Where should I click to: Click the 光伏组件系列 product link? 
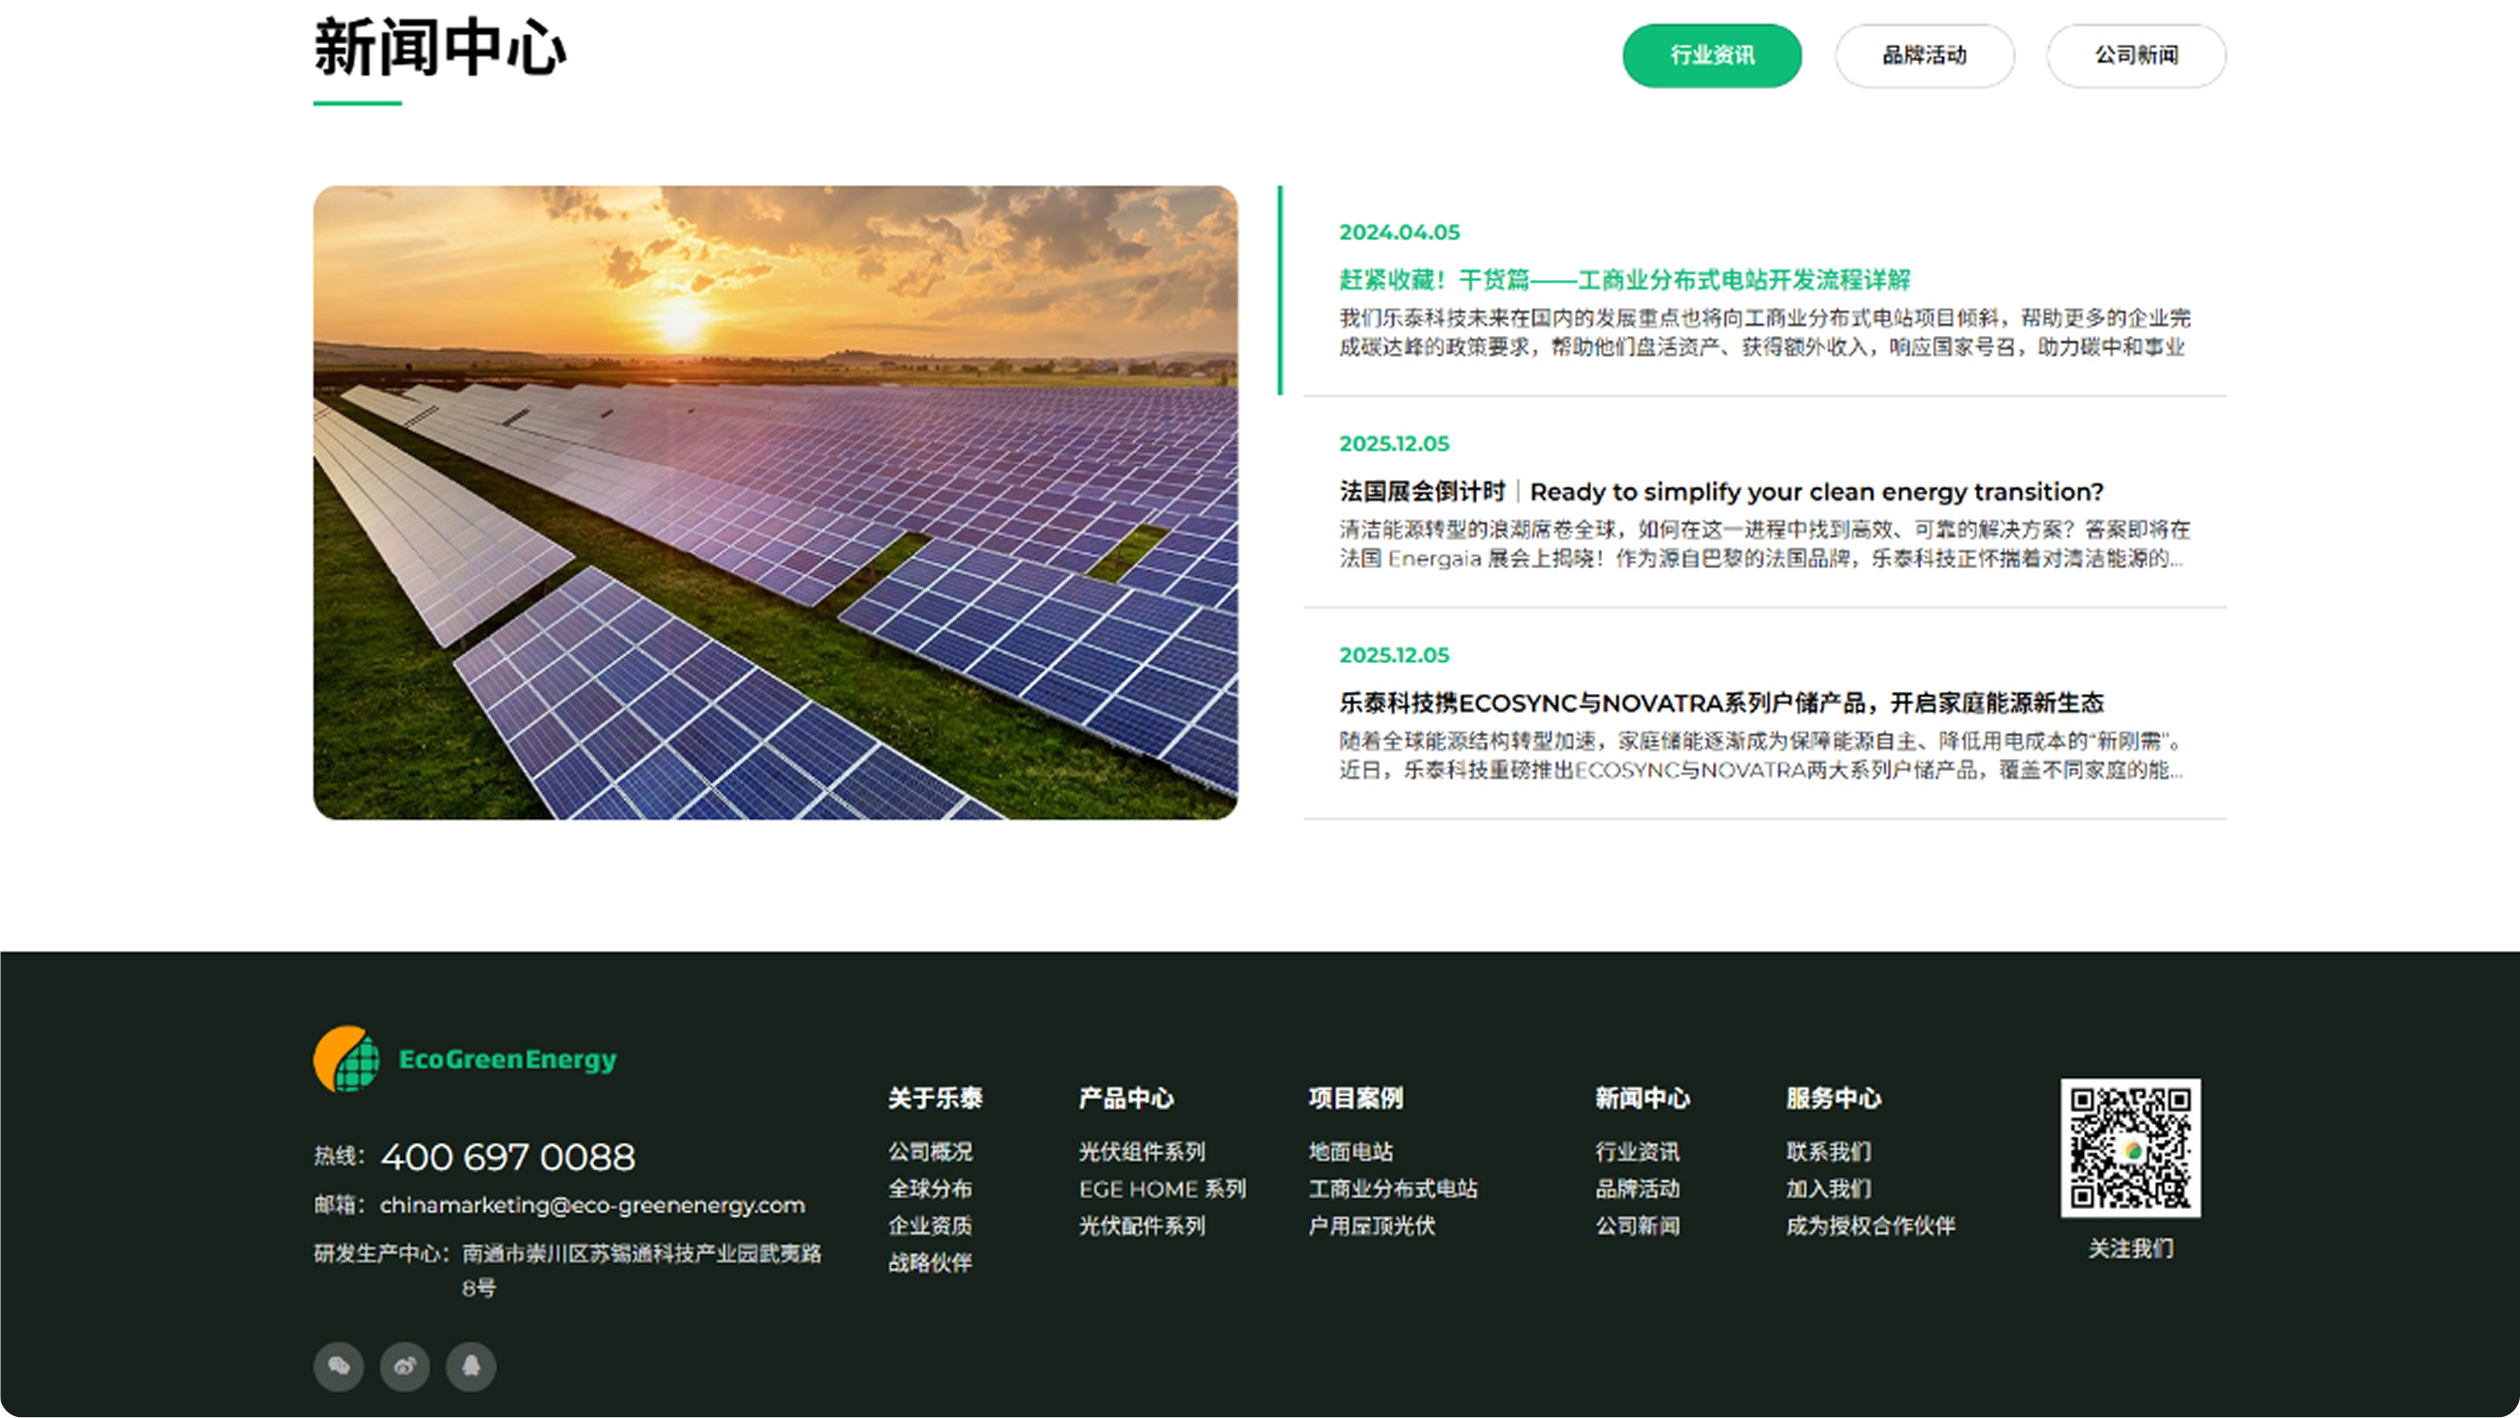[1142, 1151]
